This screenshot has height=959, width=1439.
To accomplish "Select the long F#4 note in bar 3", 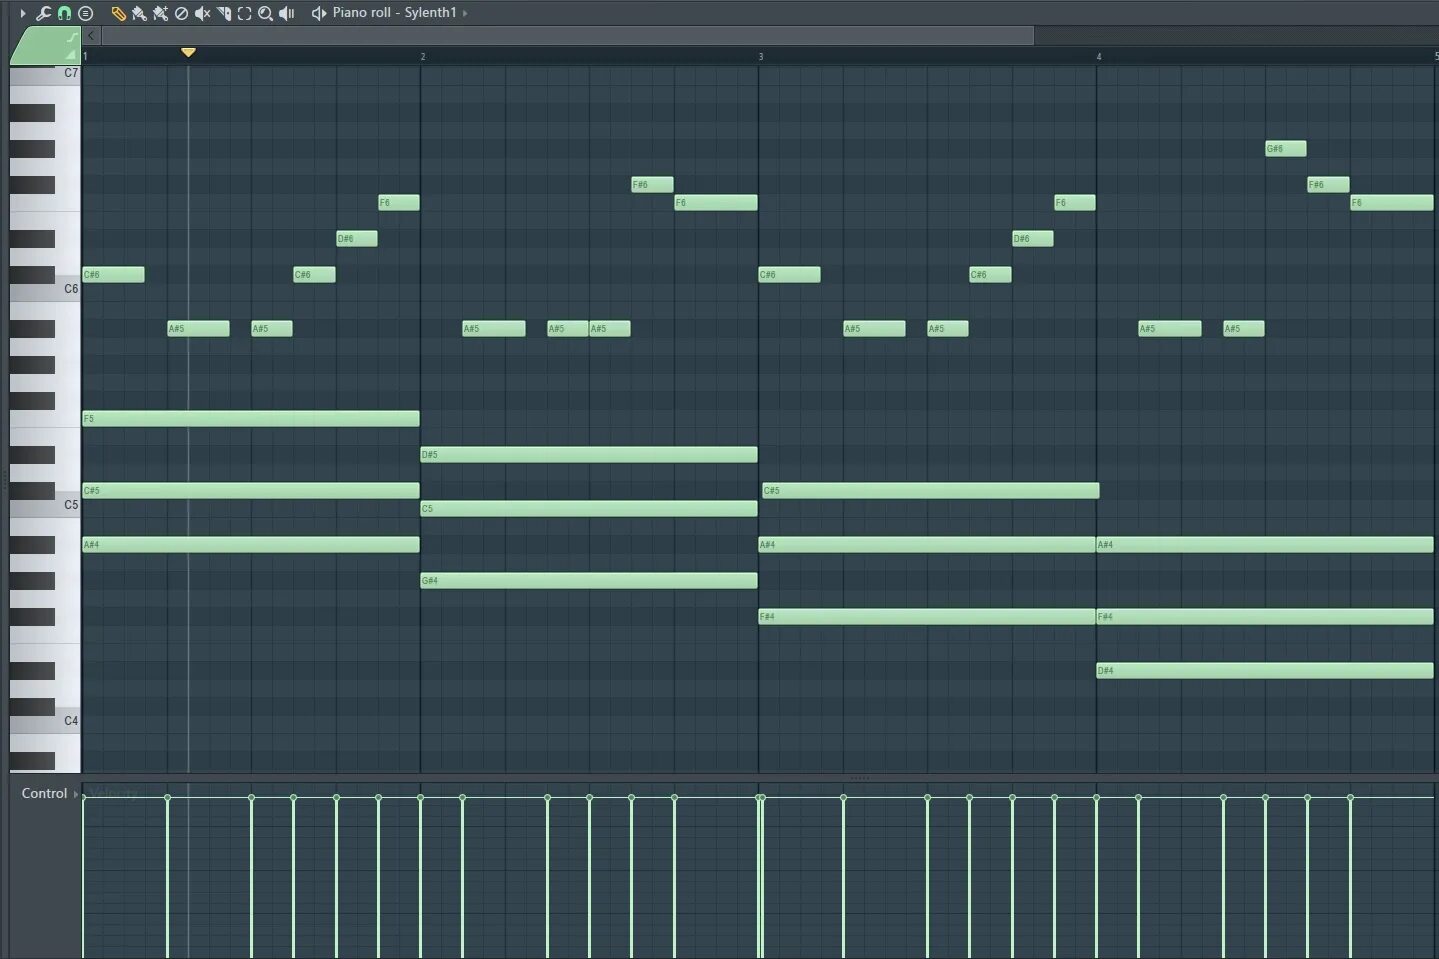I will tap(927, 617).
